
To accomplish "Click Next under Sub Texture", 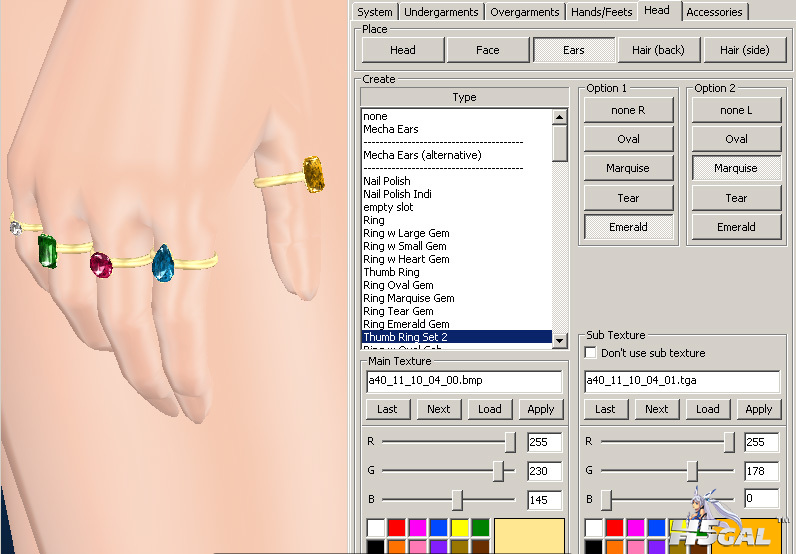I will coord(656,409).
